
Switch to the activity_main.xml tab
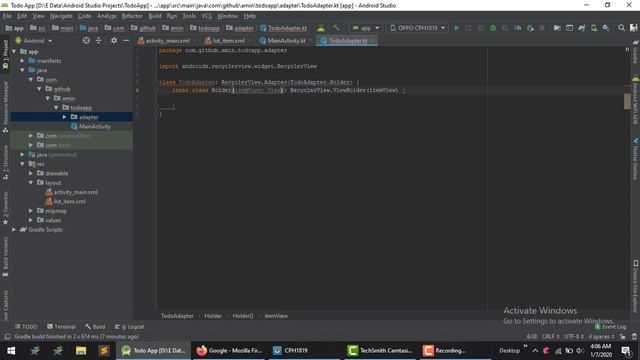click(164, 41)
